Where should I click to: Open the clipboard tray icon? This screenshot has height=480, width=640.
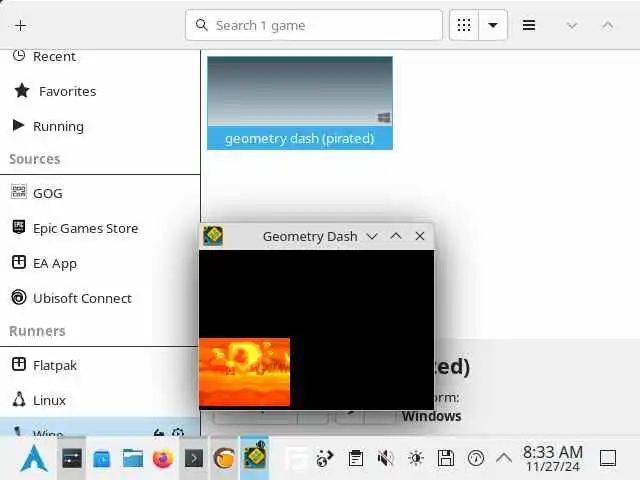tap(356, 458)
